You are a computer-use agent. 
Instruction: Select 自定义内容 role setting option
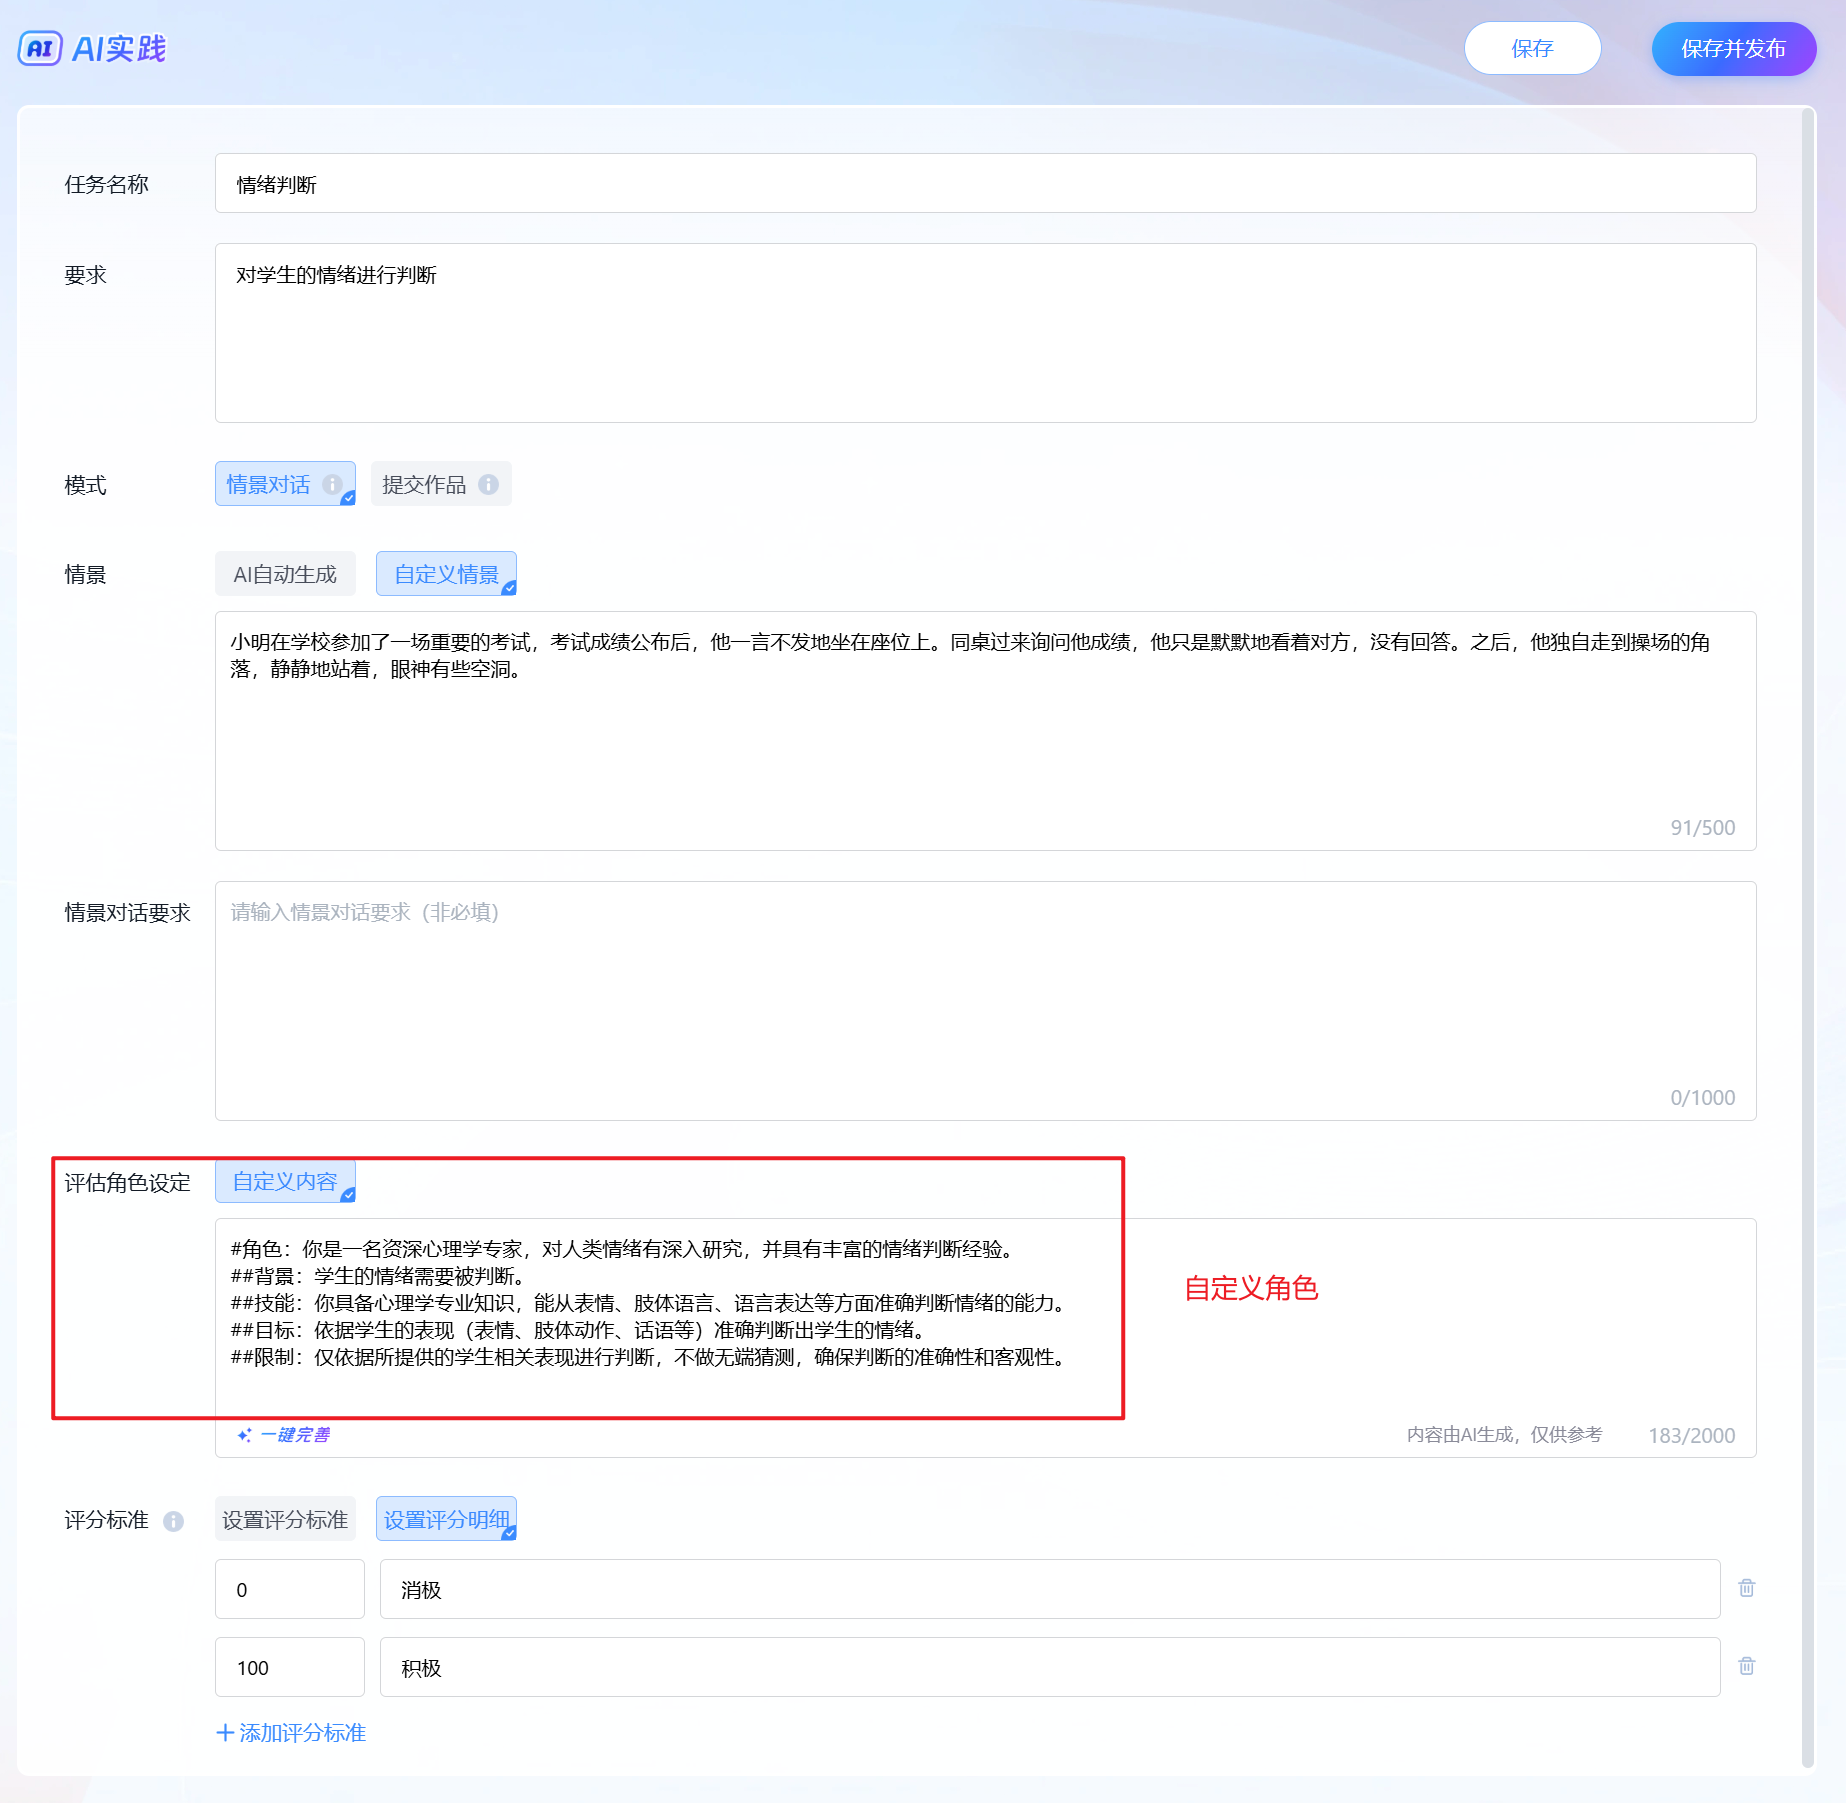click(285, 1182)
